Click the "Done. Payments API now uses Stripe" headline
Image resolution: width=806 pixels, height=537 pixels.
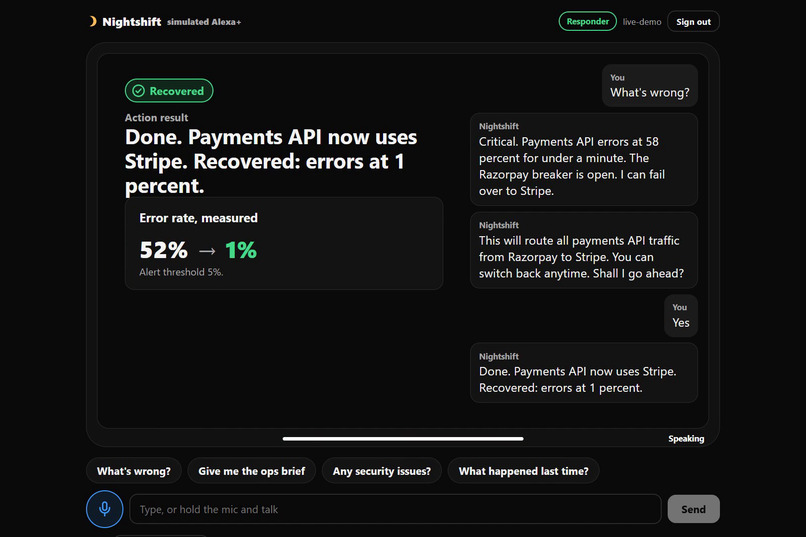[x=271, y=161]
